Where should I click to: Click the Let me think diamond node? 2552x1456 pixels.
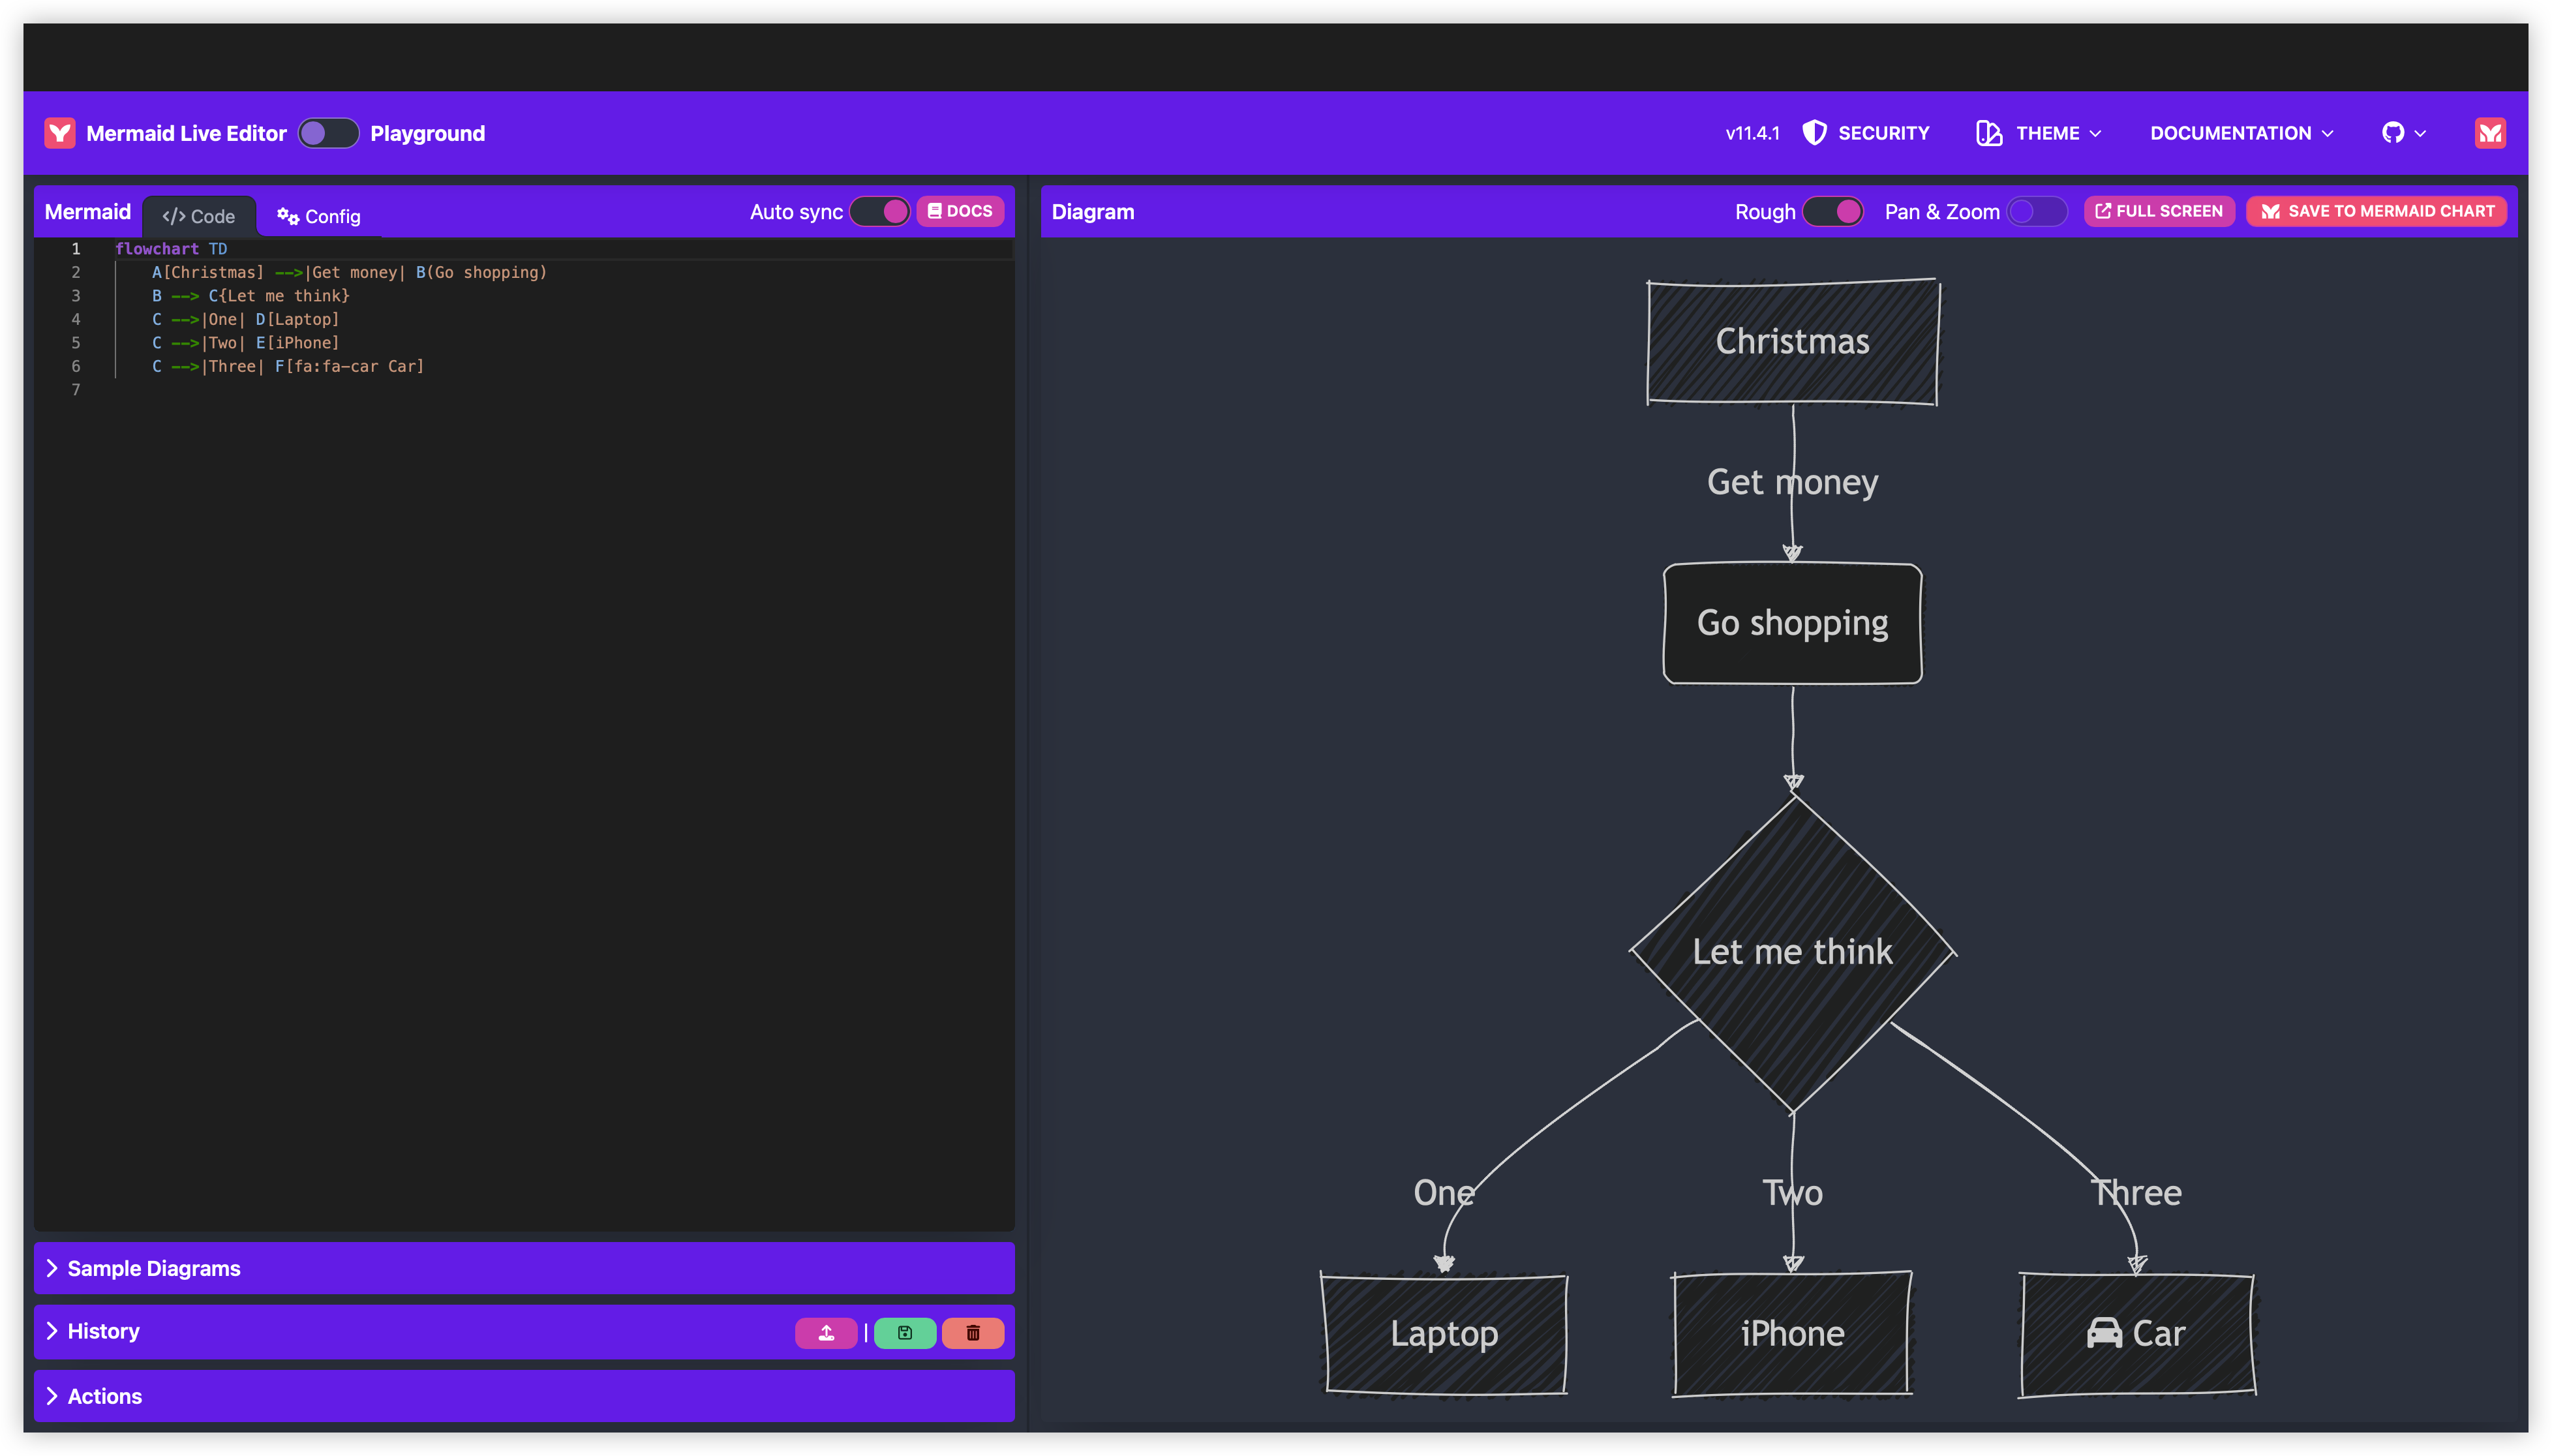[1793, 952]
